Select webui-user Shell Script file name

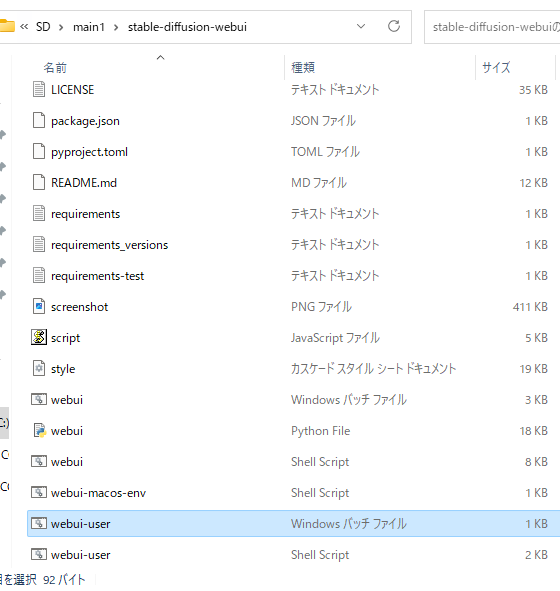click(x=80, y=555)
